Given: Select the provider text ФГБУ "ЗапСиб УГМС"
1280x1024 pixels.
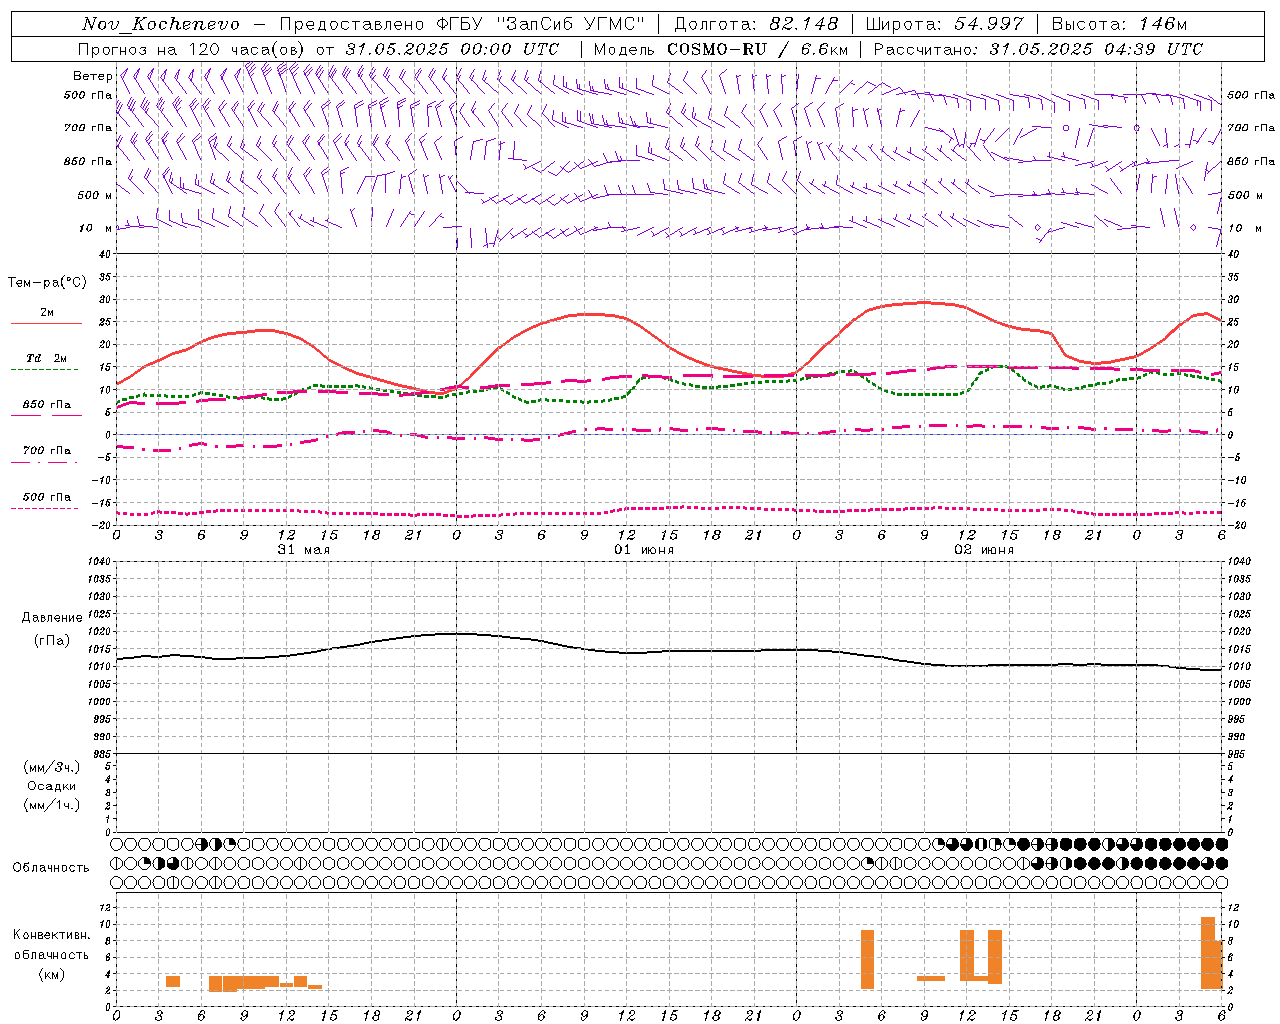Looking at the screenshot, I should pyautogui.click(x=540, y=24).
